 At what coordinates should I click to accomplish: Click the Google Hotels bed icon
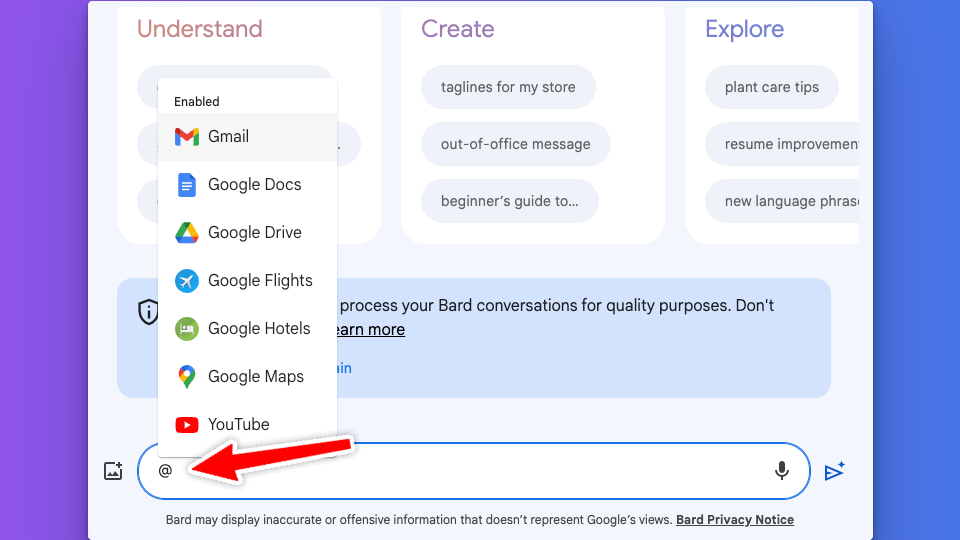[x=187, y=329]
